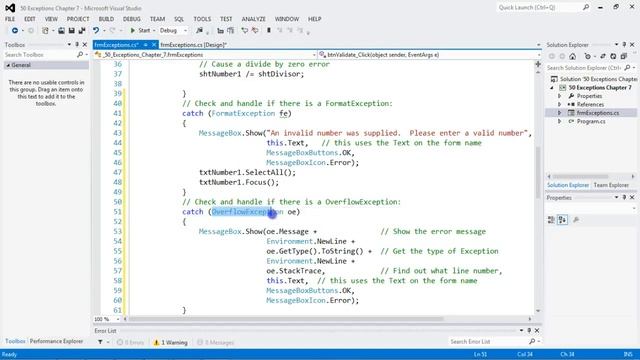Image resolution: width=640 pixels, height=360 pixels.
Task: Open the VIEW menu
Action: click(x=51, y=19)
